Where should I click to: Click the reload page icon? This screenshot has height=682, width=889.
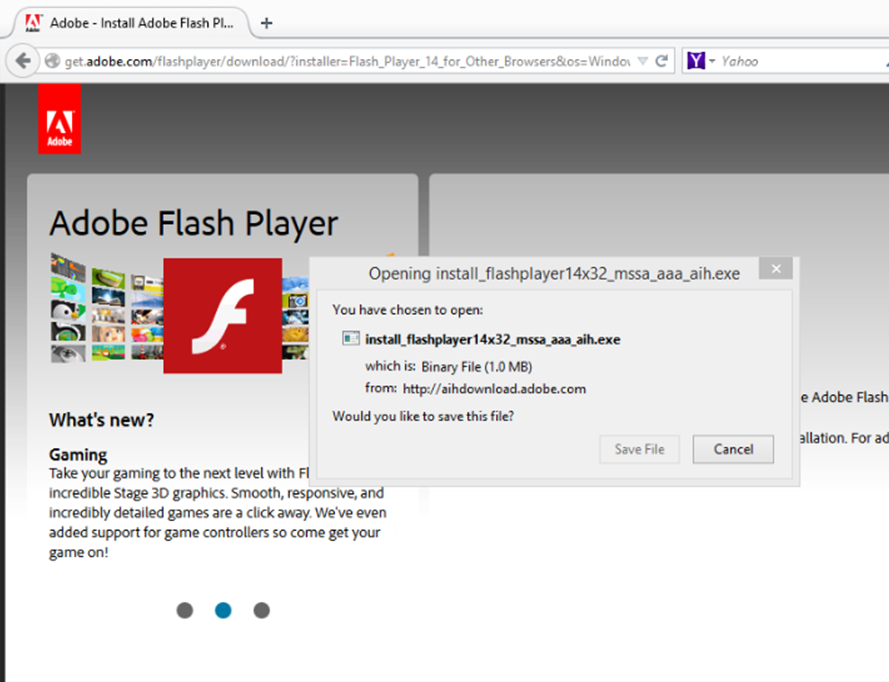(661, 61)
